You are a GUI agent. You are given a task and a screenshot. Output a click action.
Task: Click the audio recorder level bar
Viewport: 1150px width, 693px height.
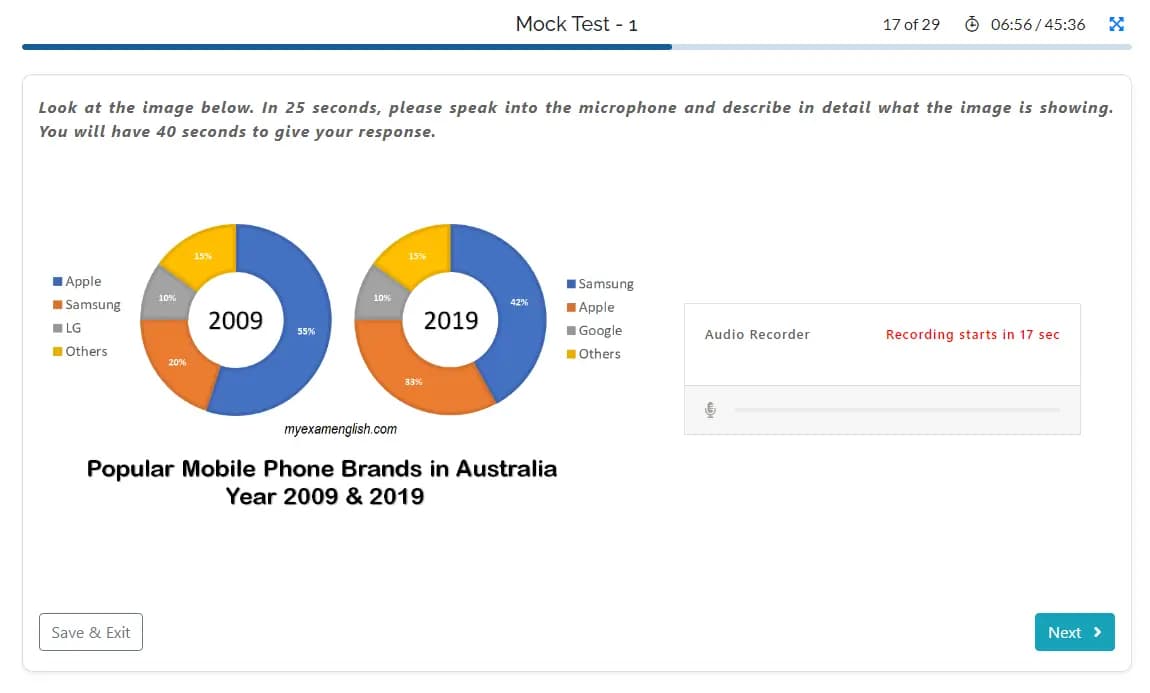coord(896,410)
